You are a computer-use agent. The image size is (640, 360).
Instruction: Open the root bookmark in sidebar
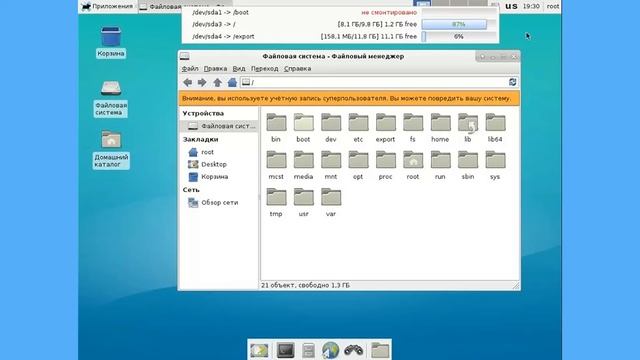207,152
